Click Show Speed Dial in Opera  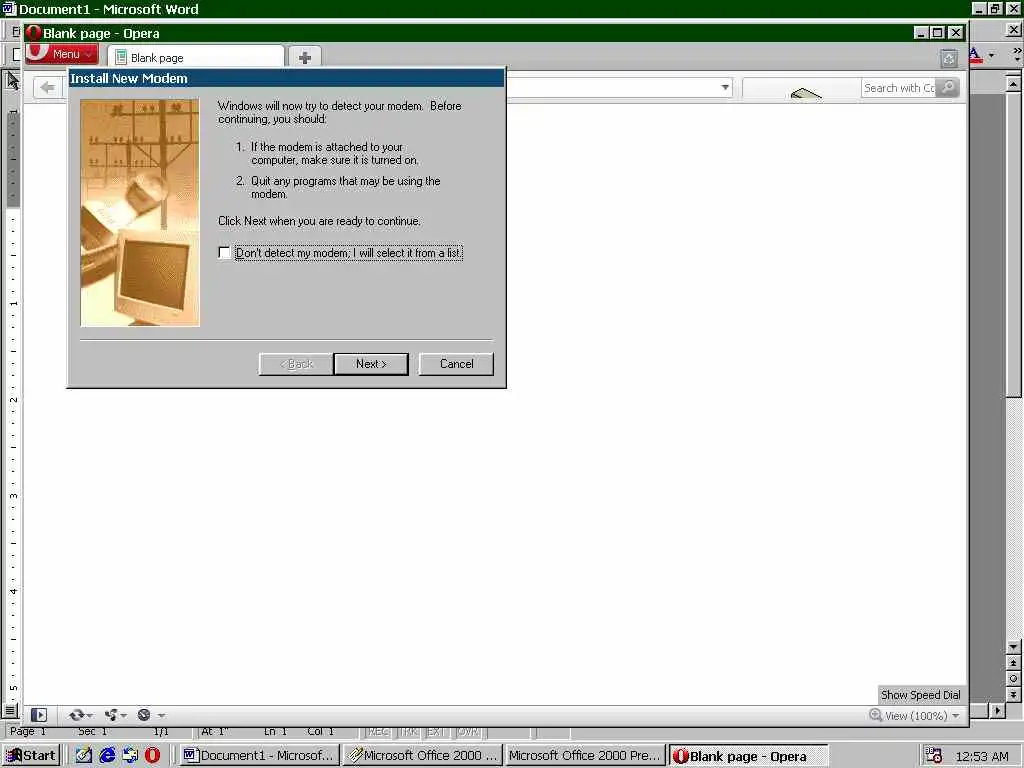[x=920, y=695]
